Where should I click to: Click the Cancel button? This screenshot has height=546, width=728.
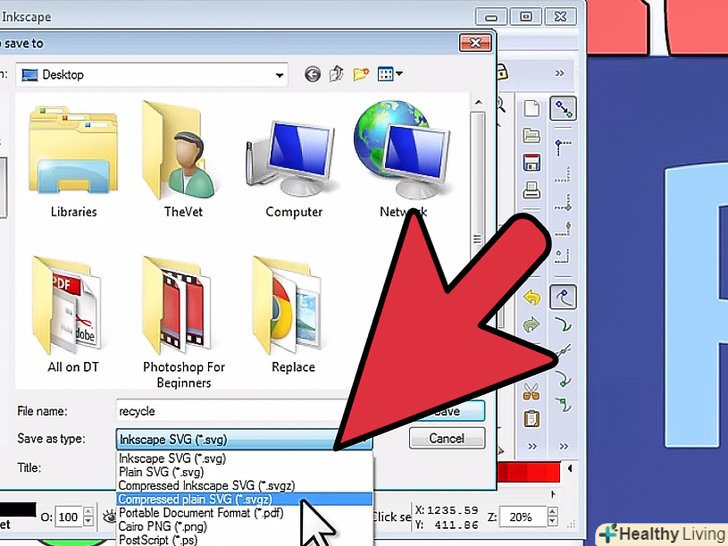(x=447, y=438)
